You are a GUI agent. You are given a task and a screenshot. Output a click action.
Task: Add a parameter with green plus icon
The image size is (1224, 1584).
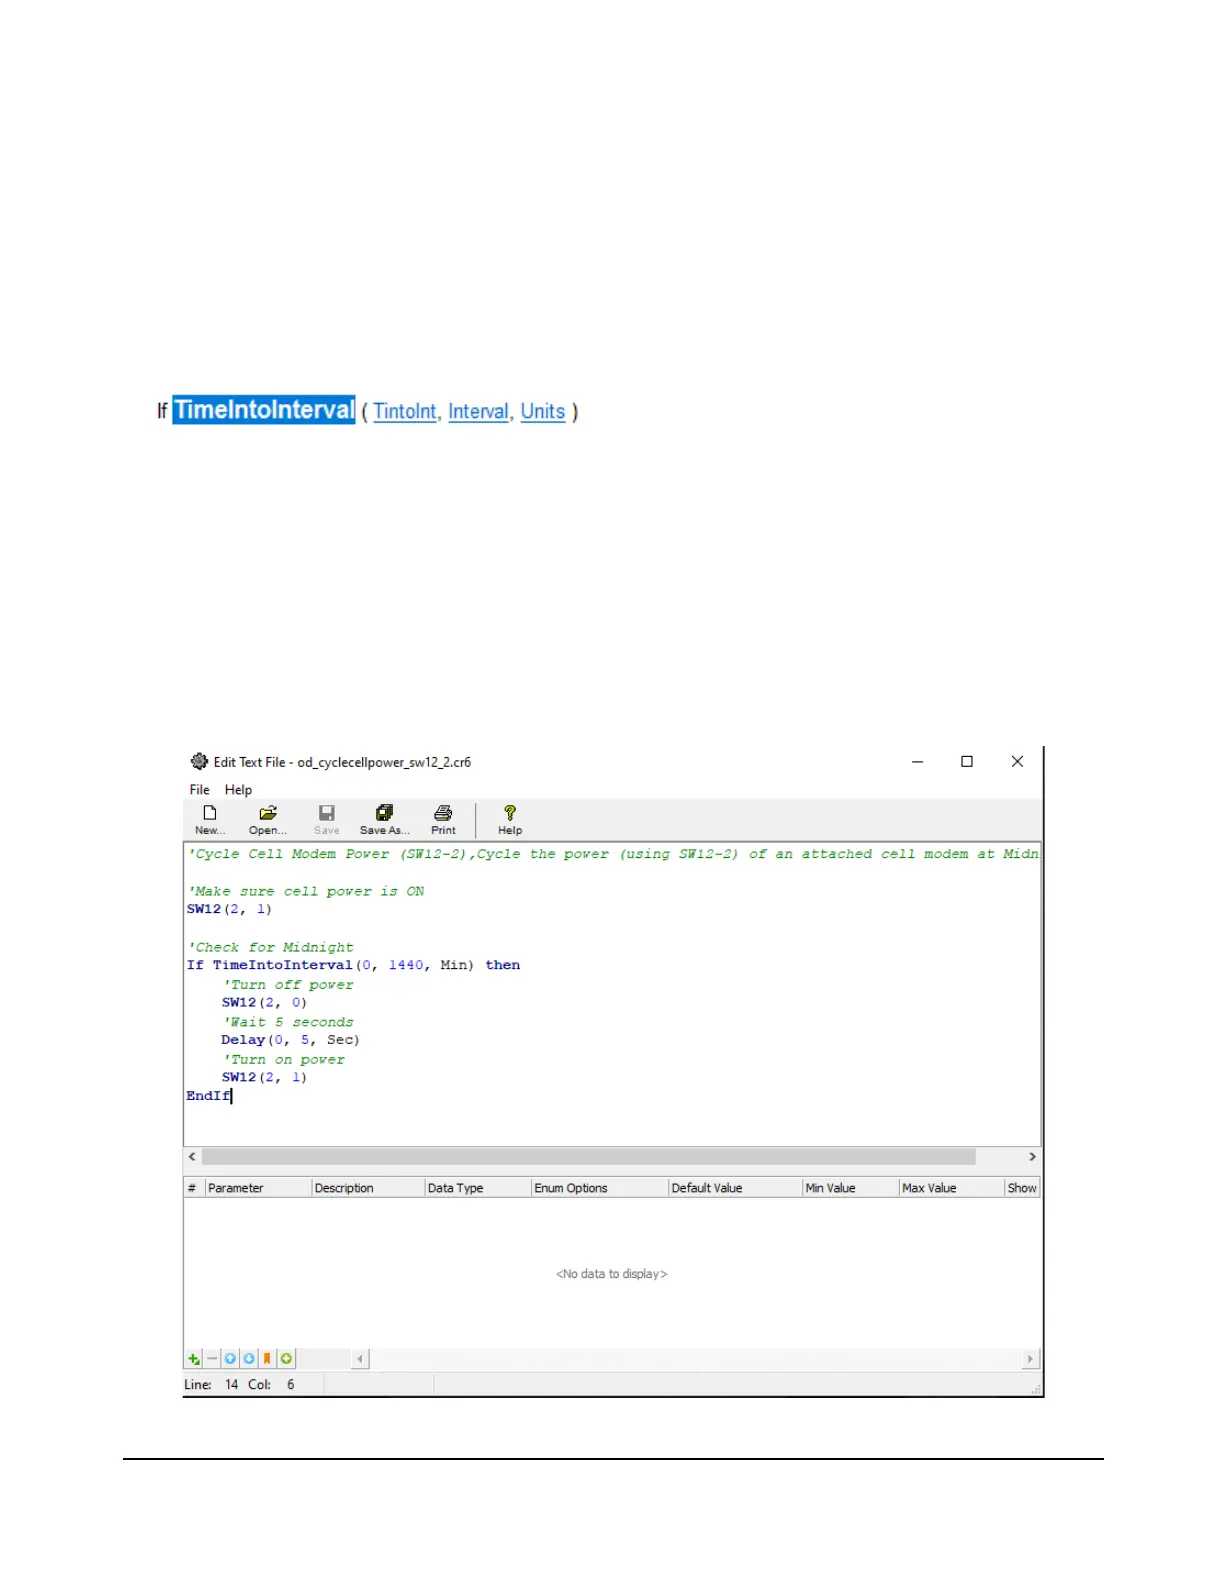pos(194,1359)
